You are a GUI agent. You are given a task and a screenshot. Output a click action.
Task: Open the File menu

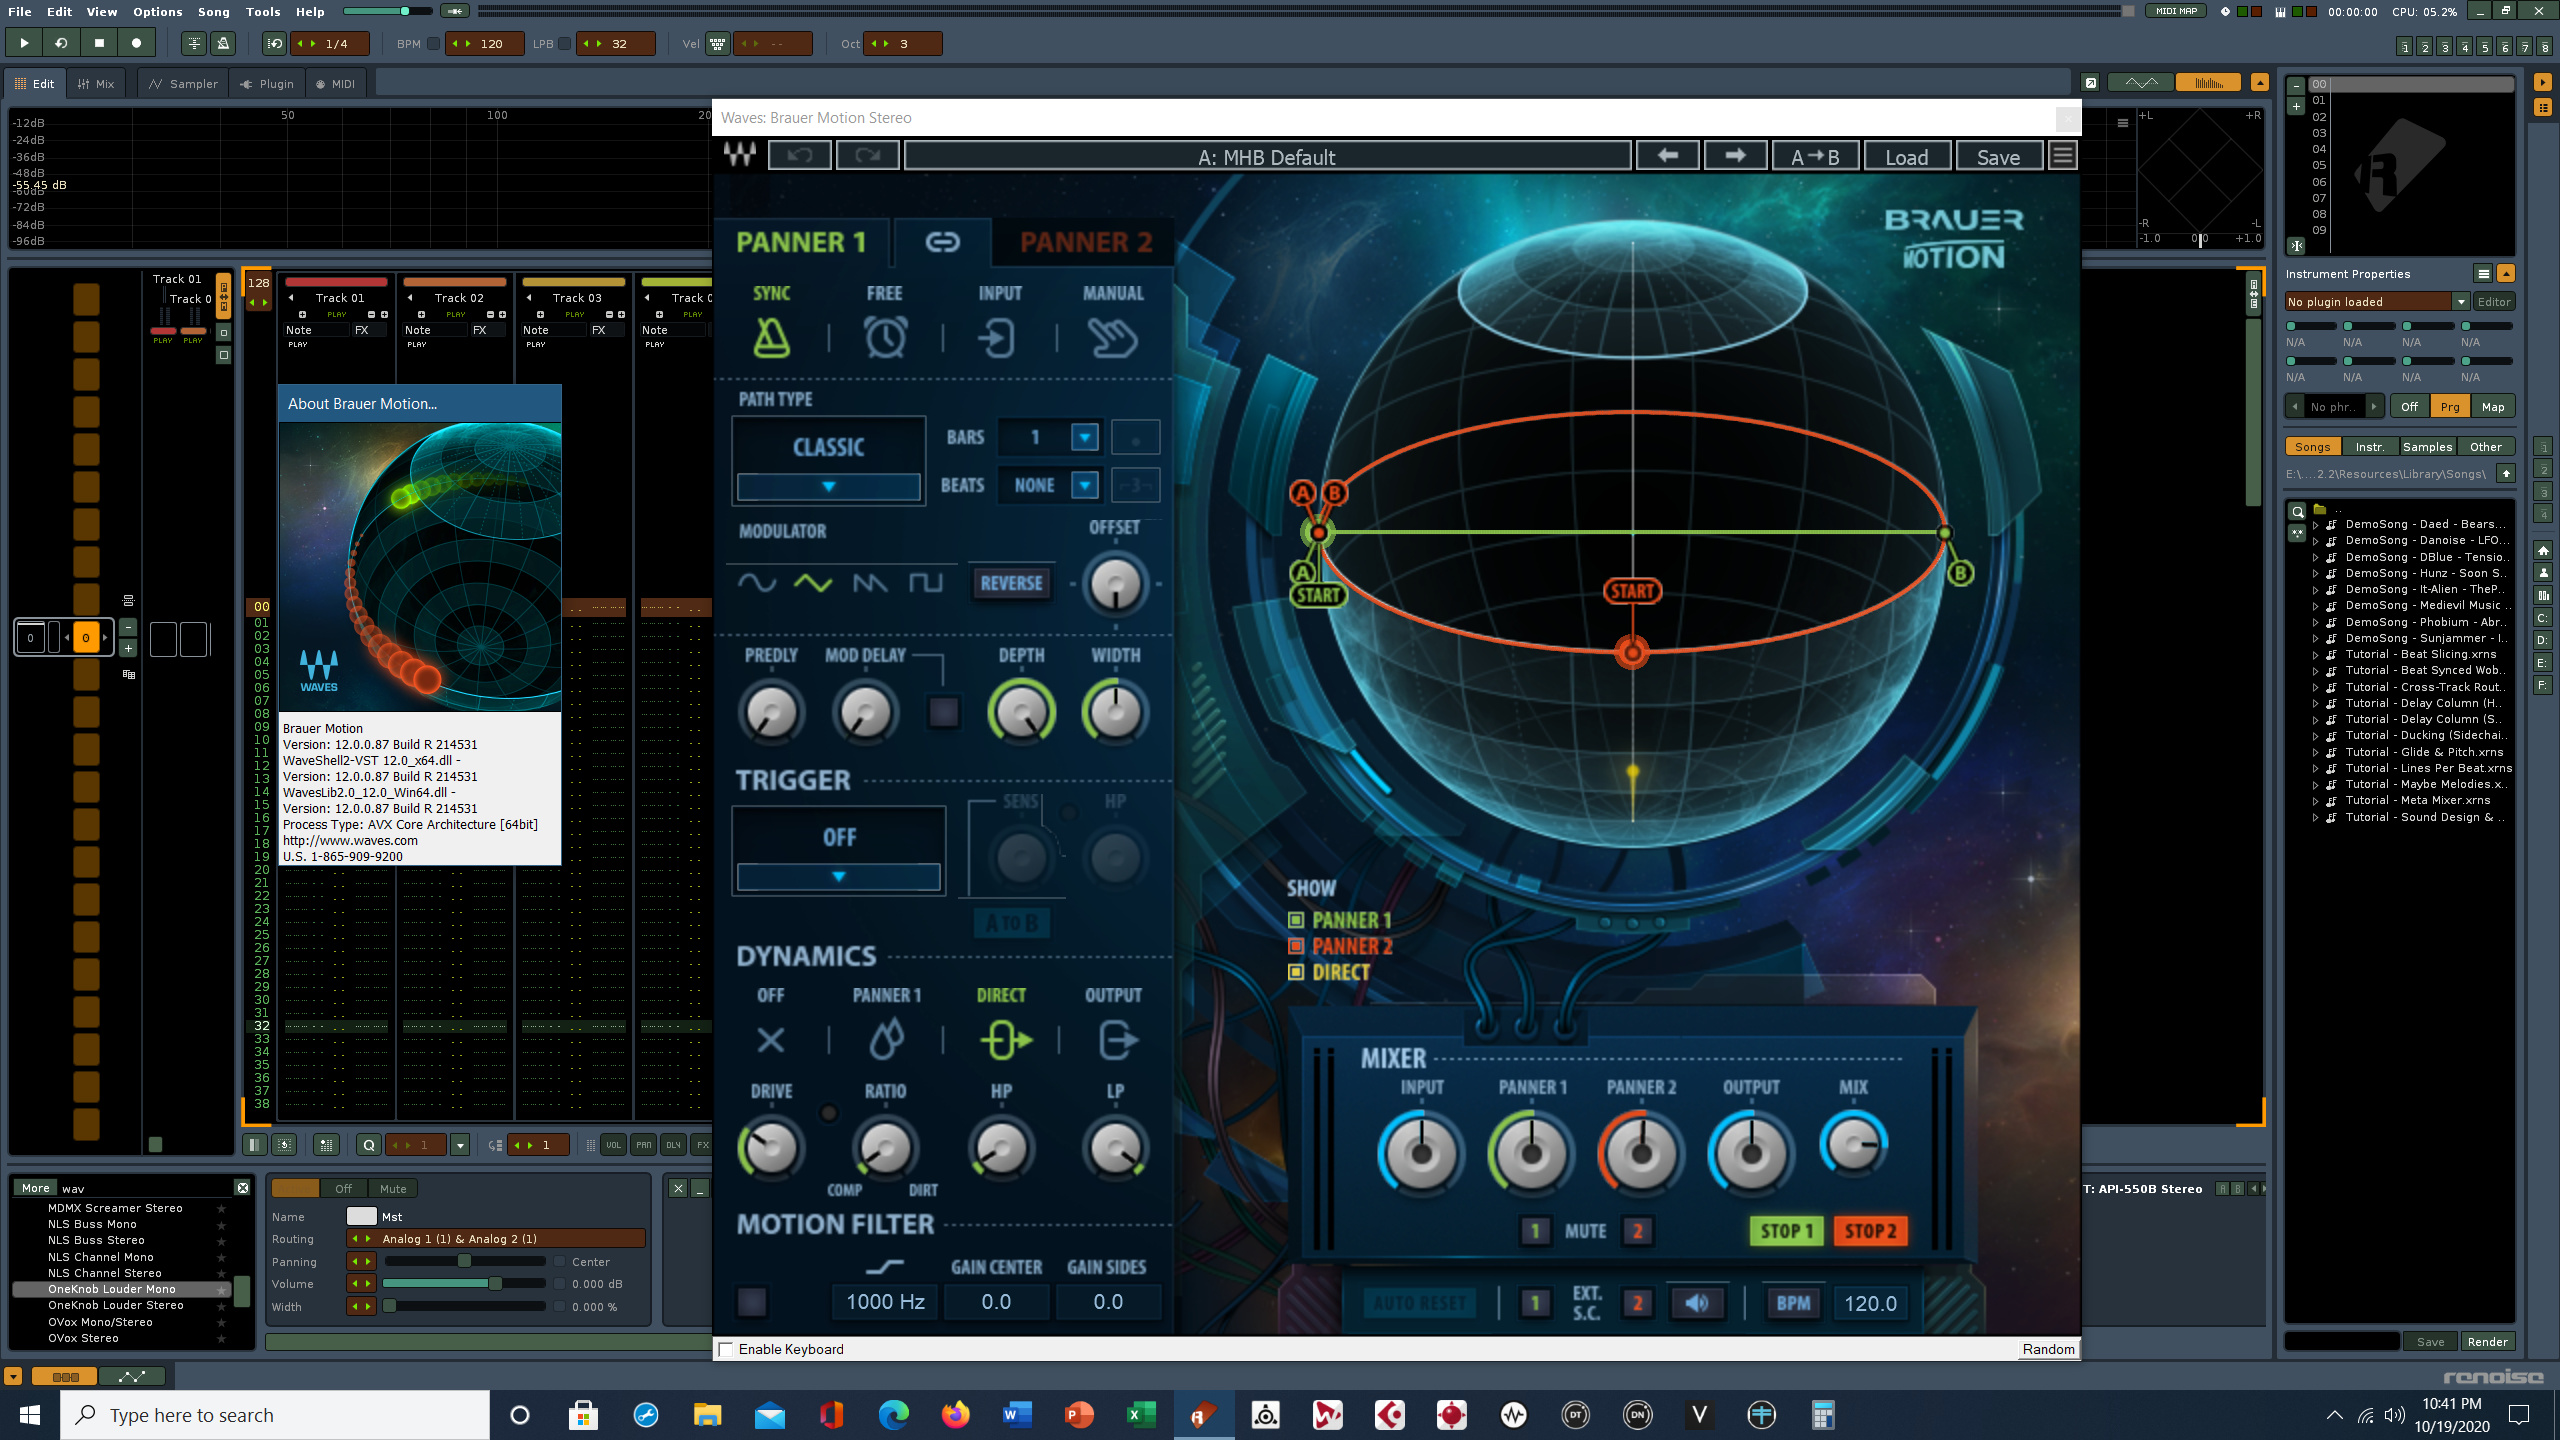[19, 12]
